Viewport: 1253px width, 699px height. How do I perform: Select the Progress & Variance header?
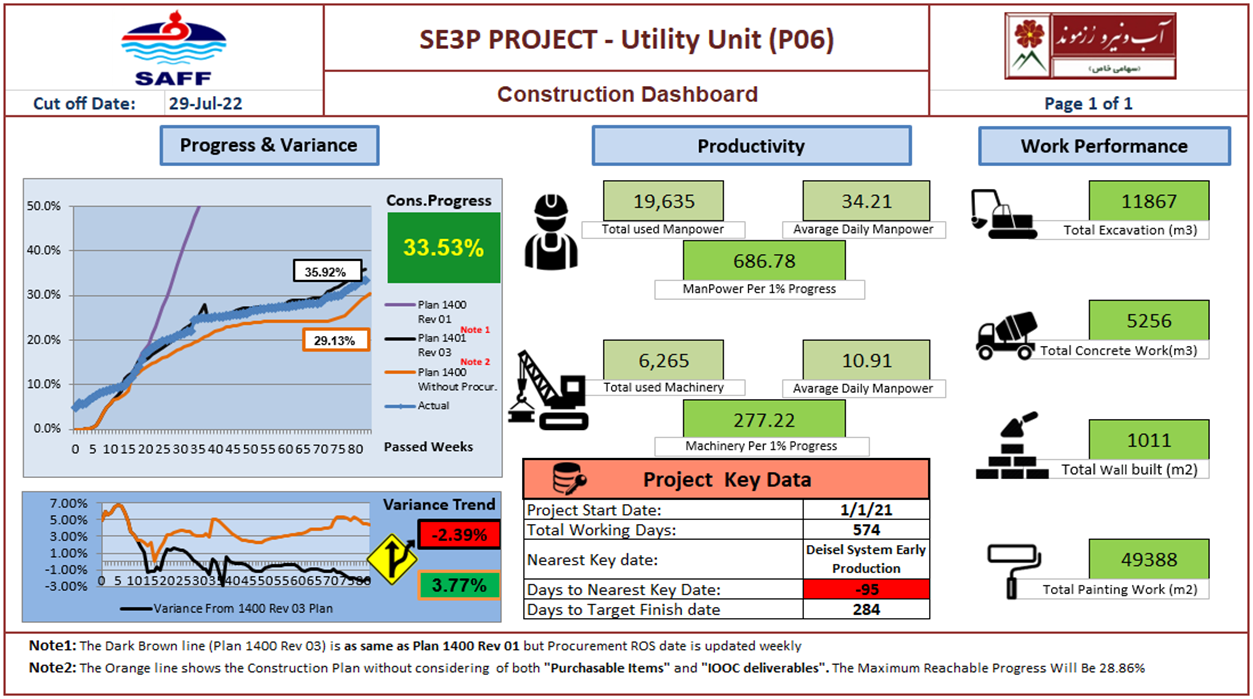point(268,145)
